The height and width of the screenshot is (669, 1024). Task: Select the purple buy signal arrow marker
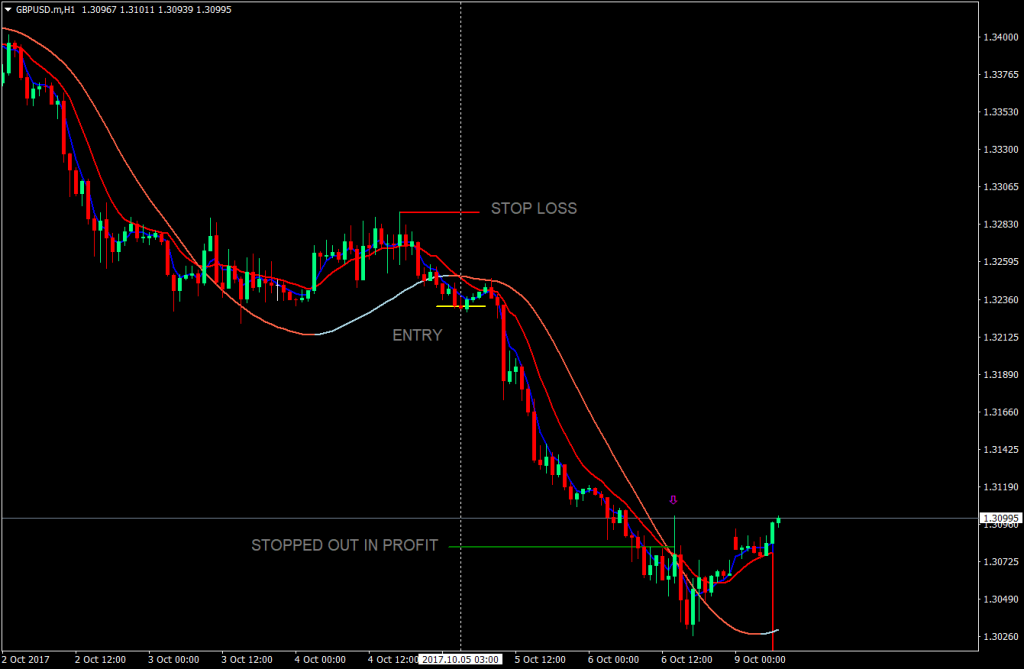click(x=673, y=498)
